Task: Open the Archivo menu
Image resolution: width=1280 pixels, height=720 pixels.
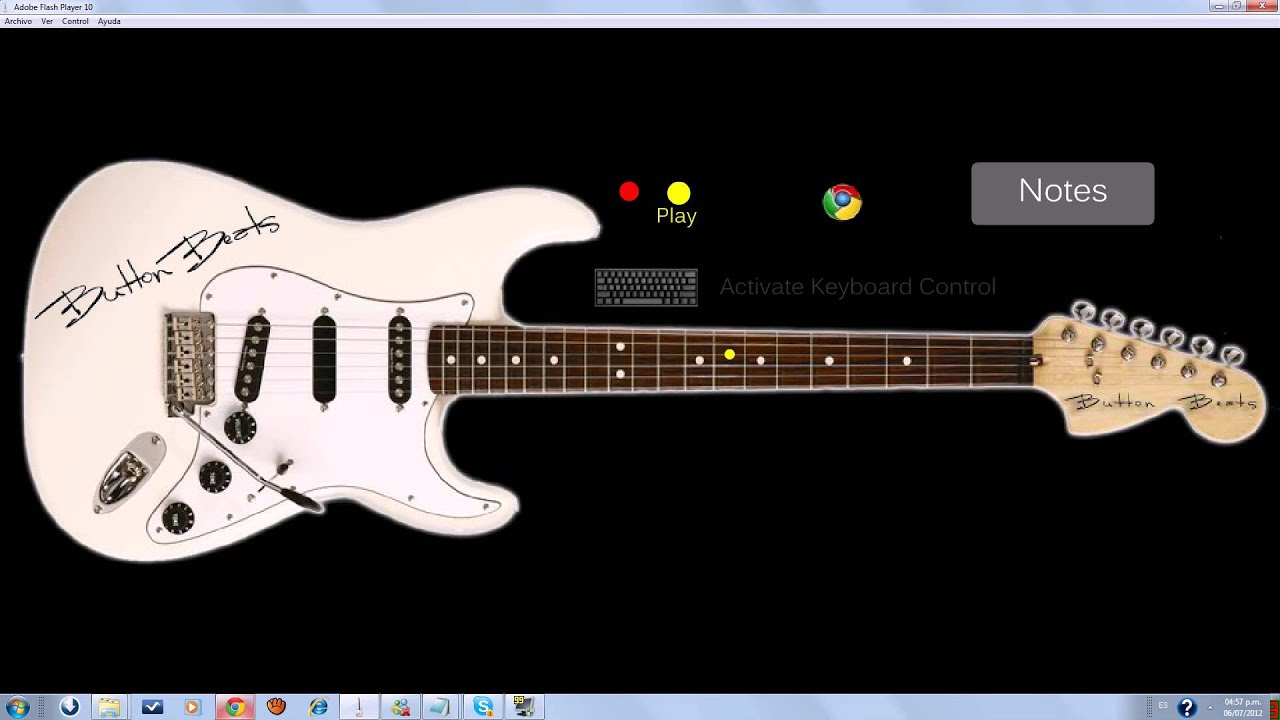Action: coord(18,21)
